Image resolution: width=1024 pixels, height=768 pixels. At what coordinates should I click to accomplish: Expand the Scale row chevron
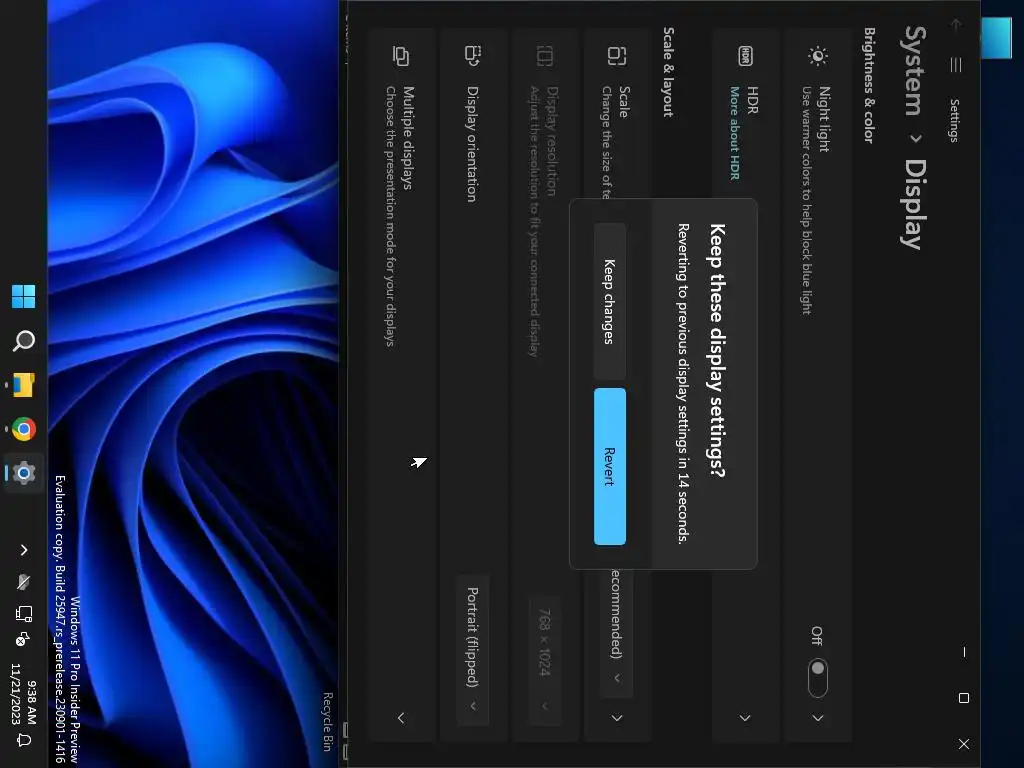coord(616,718)
